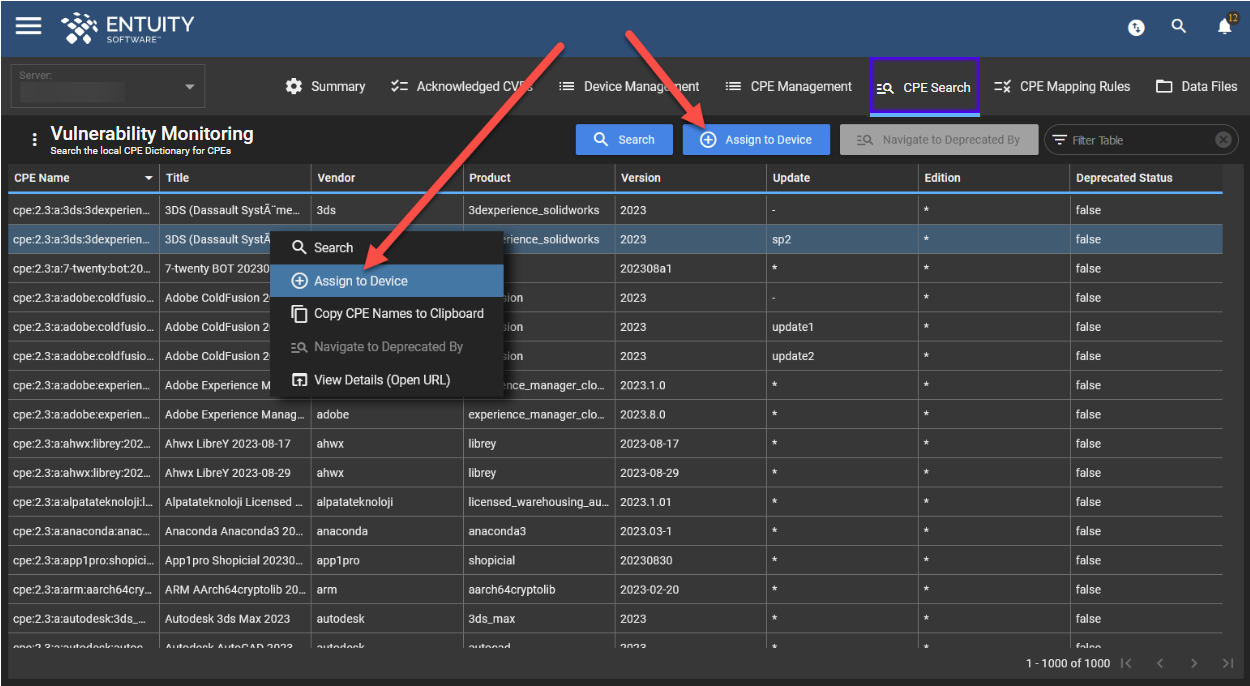Go to the previous page

(1160, 663)
